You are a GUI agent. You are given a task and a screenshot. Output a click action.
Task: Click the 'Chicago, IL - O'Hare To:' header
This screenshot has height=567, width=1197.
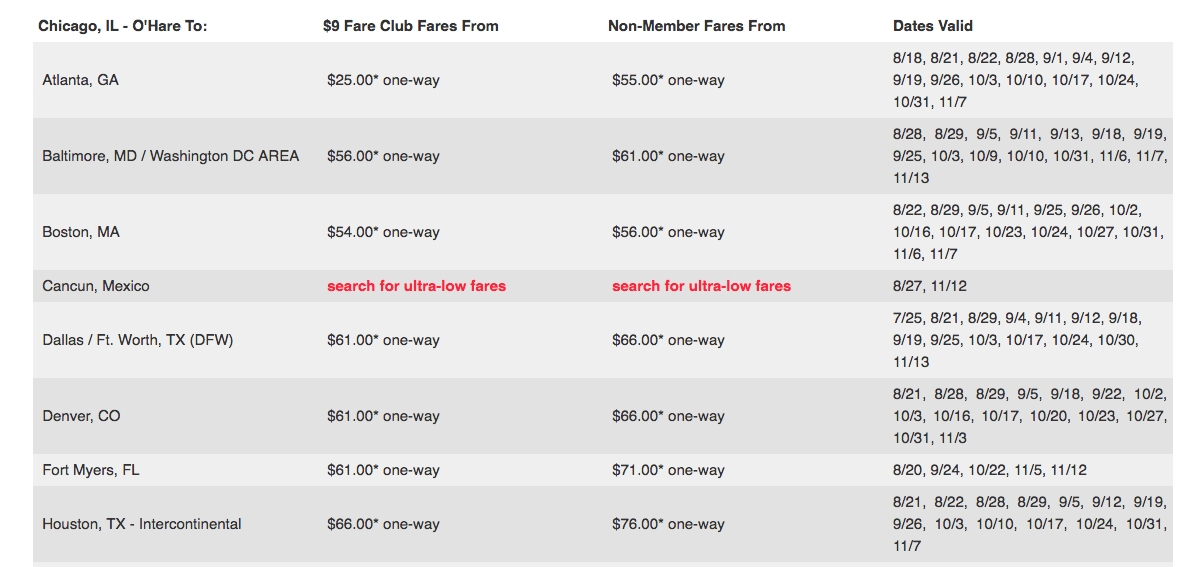(123, 26)
